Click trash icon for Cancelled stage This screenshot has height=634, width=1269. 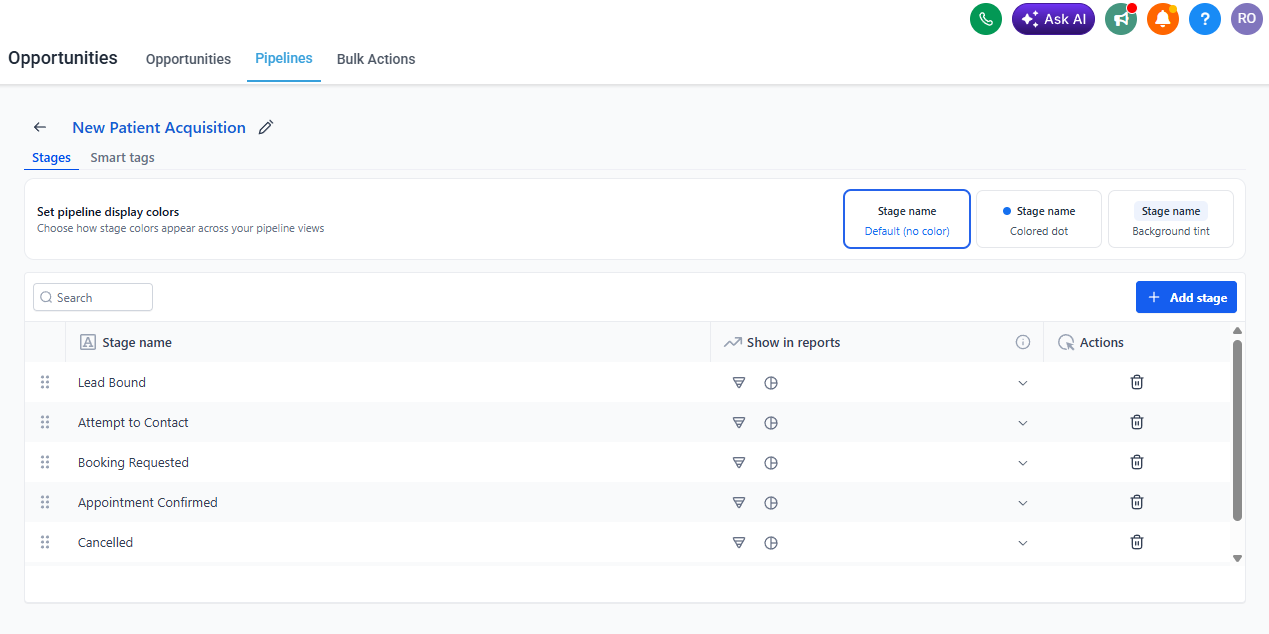[x=1137, y=542]
